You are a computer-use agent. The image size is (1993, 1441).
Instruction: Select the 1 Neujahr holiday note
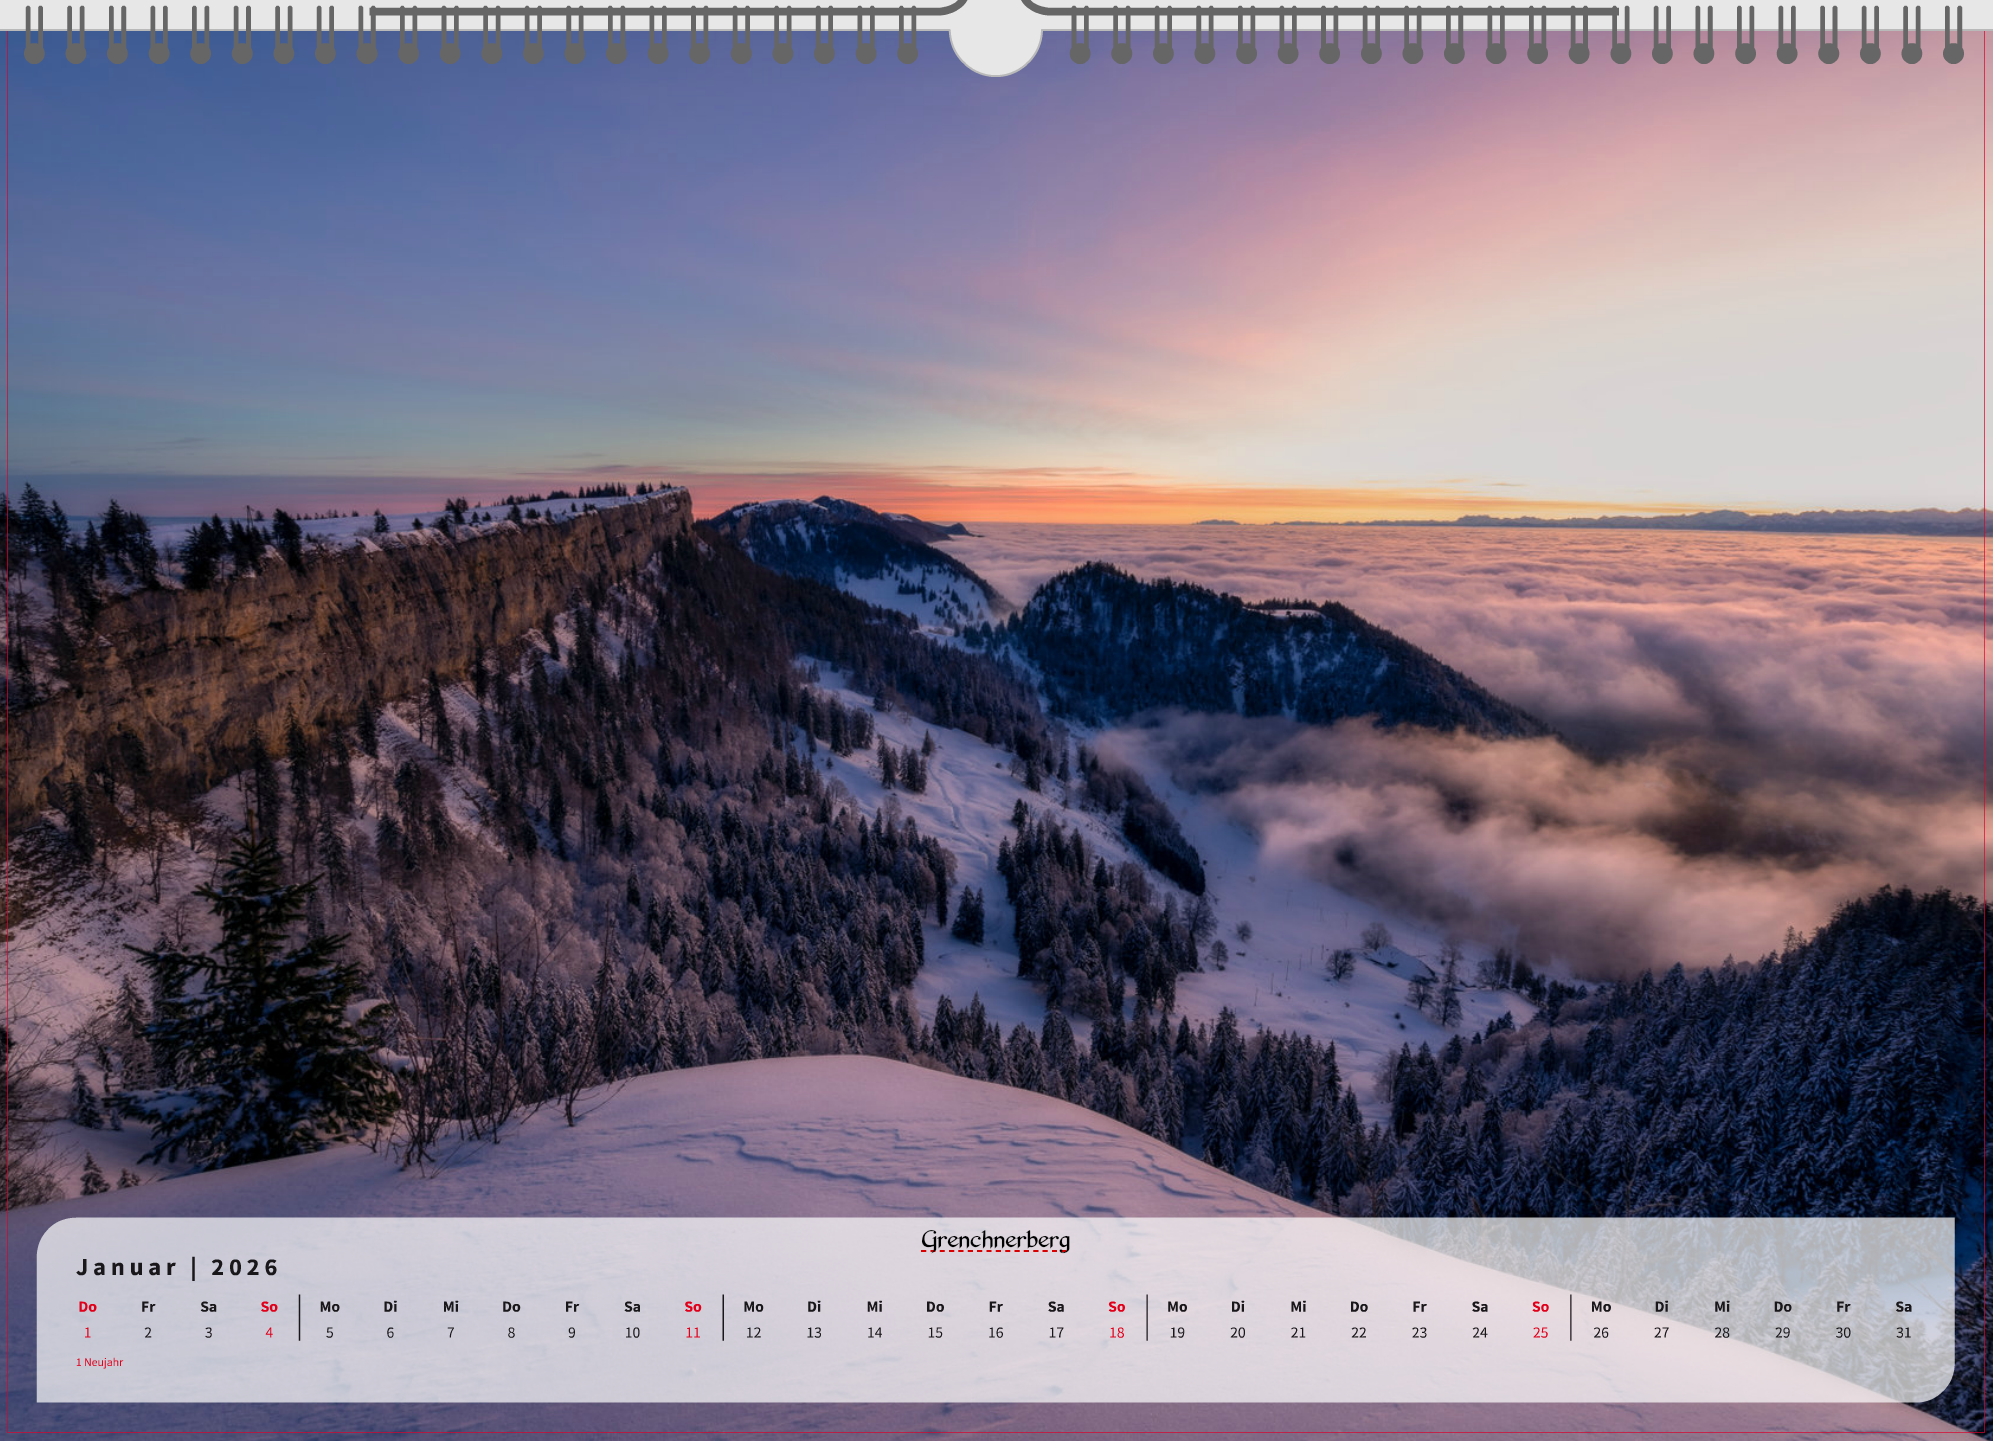click(x=100, y=1362)
